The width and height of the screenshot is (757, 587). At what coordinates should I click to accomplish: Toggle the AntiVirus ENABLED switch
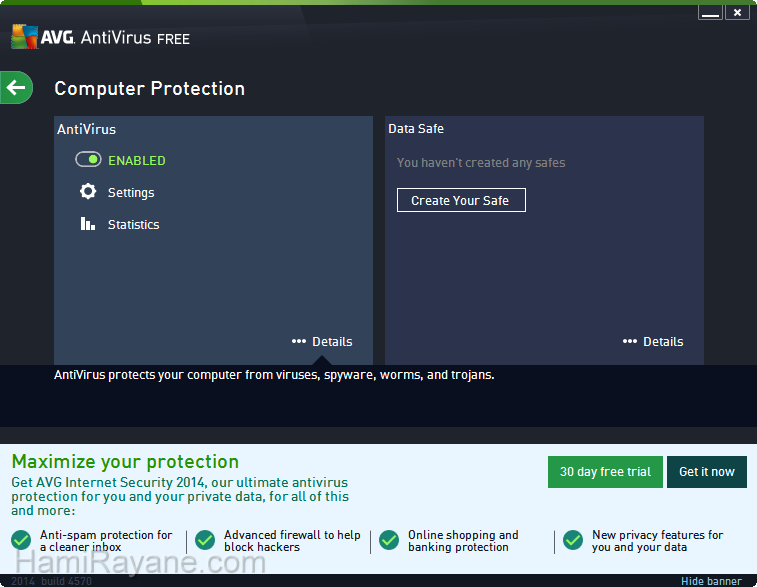88,160
